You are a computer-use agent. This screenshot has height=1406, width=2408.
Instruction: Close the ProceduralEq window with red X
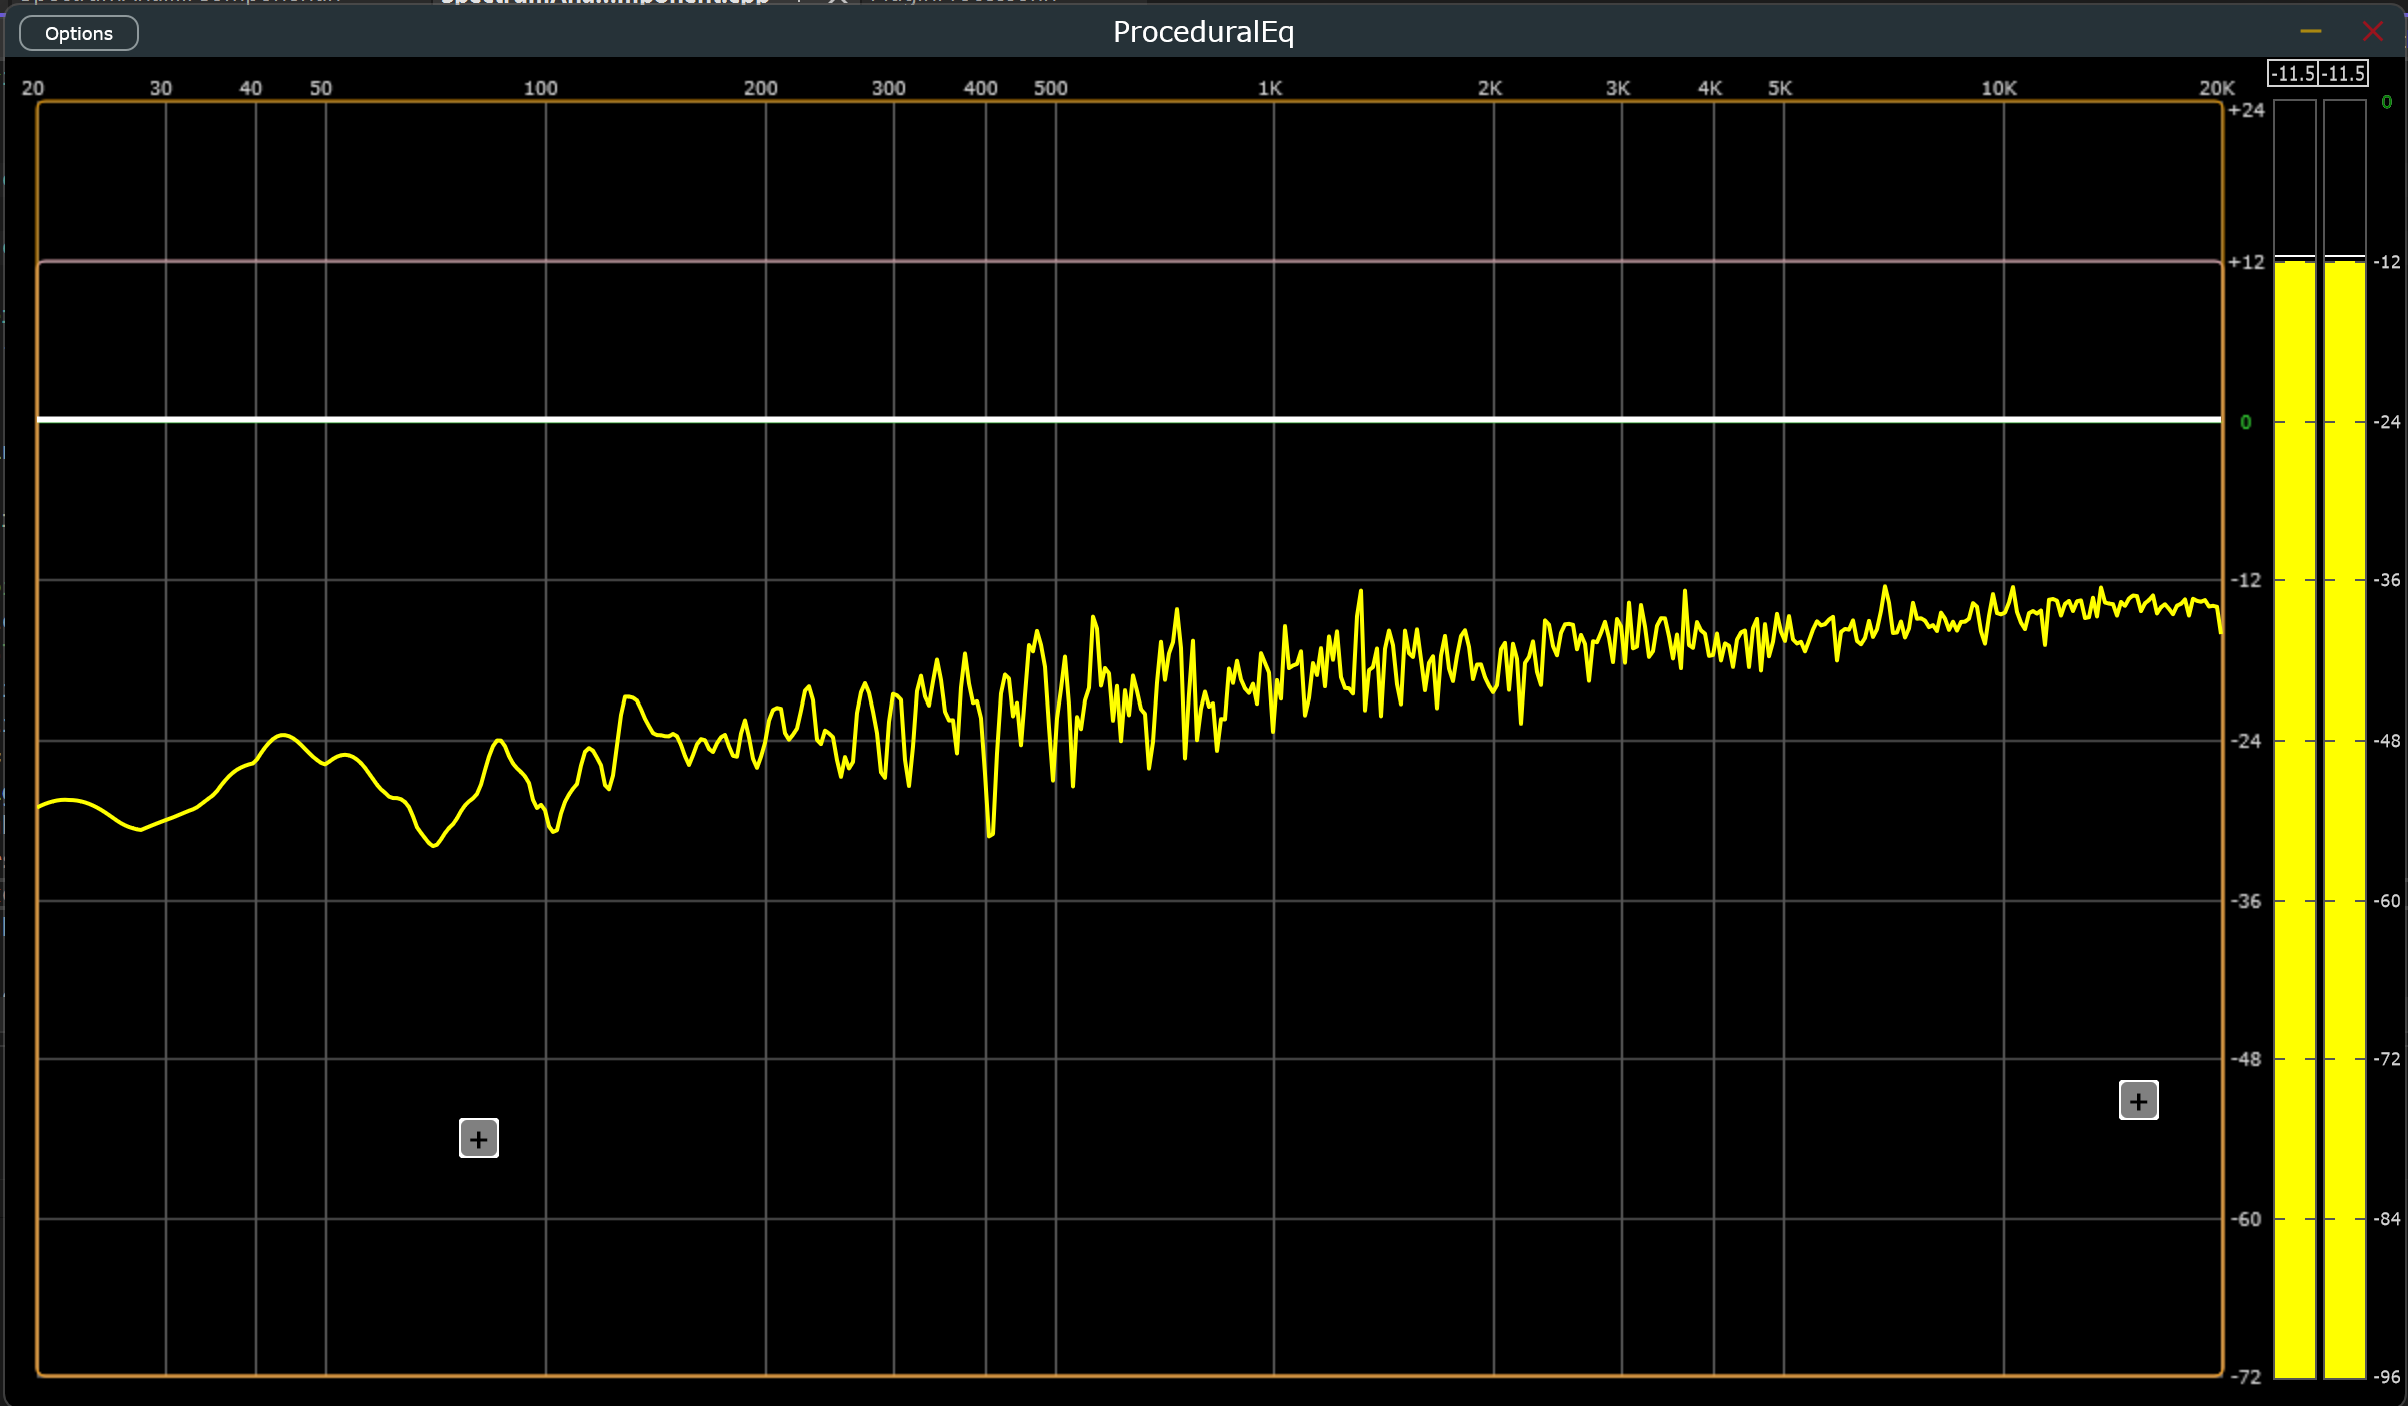tap(2372, 32)
